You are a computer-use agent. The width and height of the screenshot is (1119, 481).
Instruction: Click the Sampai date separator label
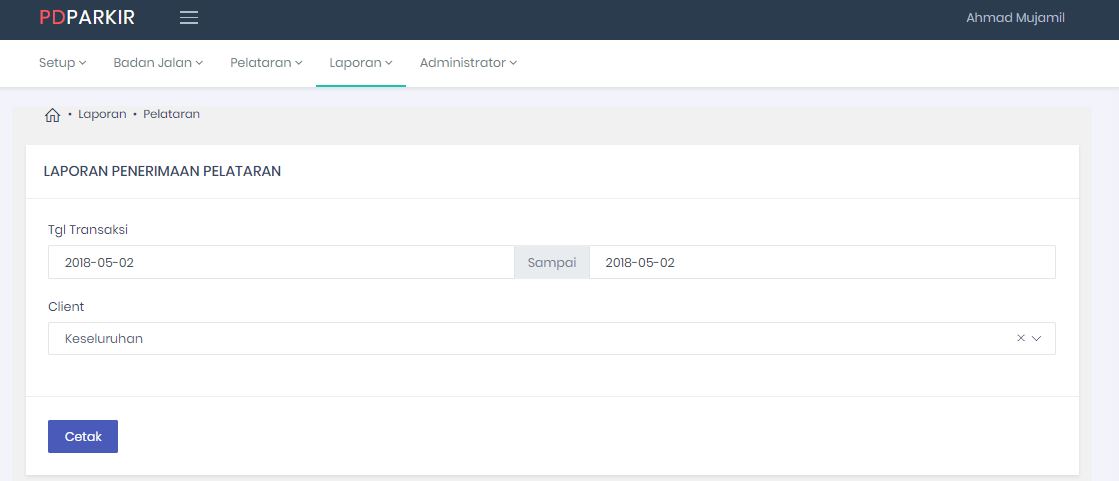pyautogui.click(x=551, y=262)
